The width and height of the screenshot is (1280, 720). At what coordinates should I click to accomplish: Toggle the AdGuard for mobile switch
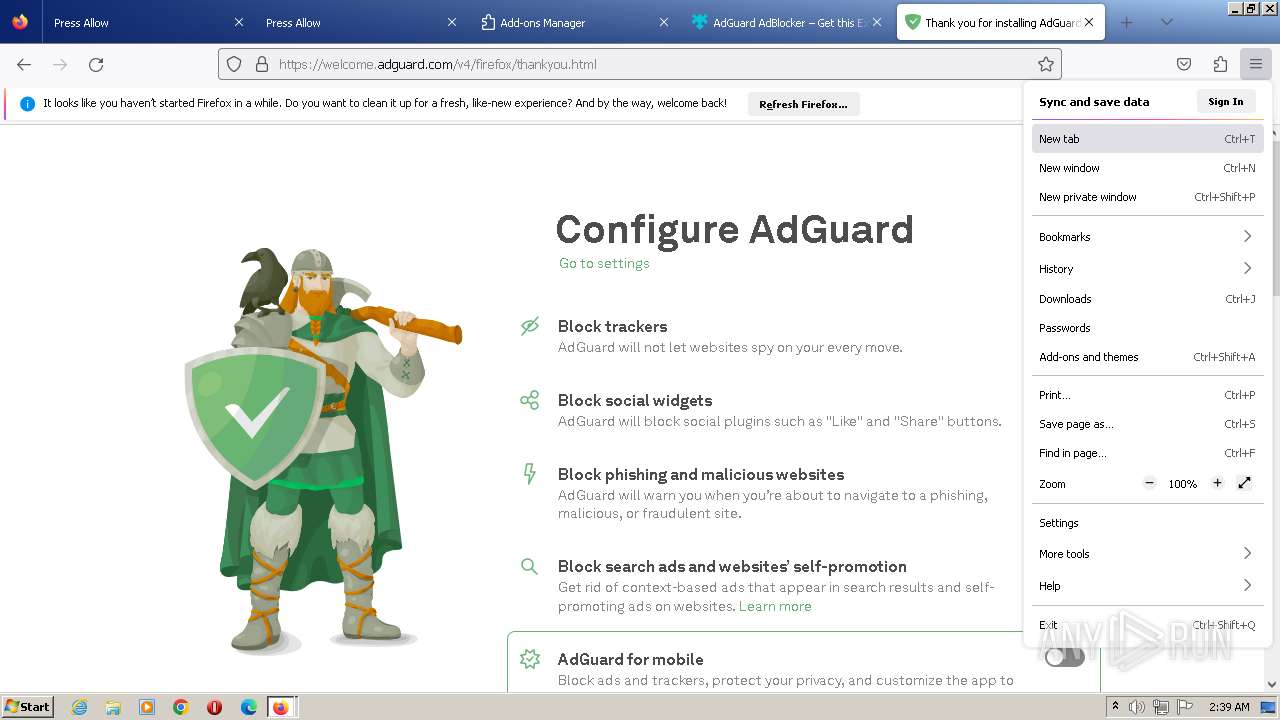(1064, 657)
